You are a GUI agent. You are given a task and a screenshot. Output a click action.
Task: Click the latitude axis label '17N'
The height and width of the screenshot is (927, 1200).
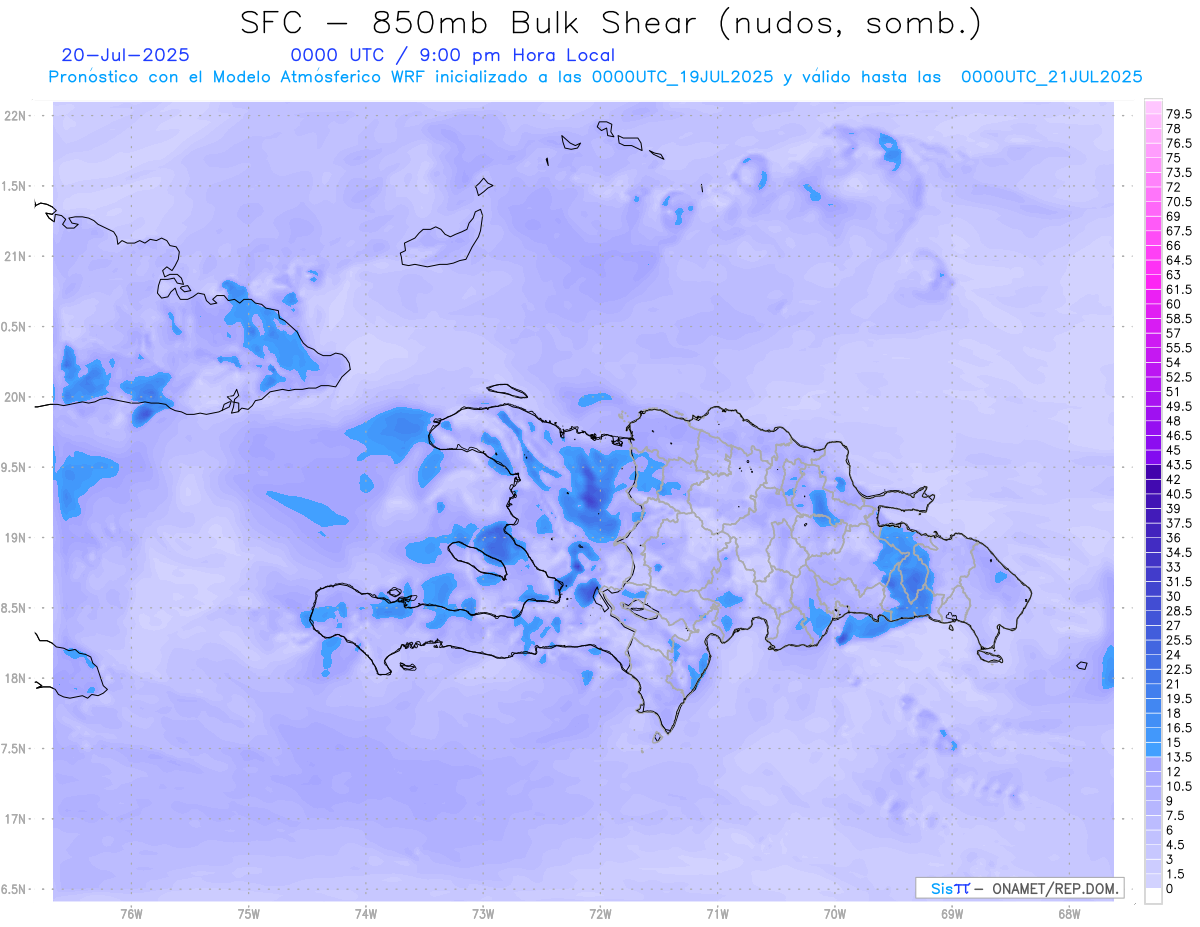pos(17,819)
